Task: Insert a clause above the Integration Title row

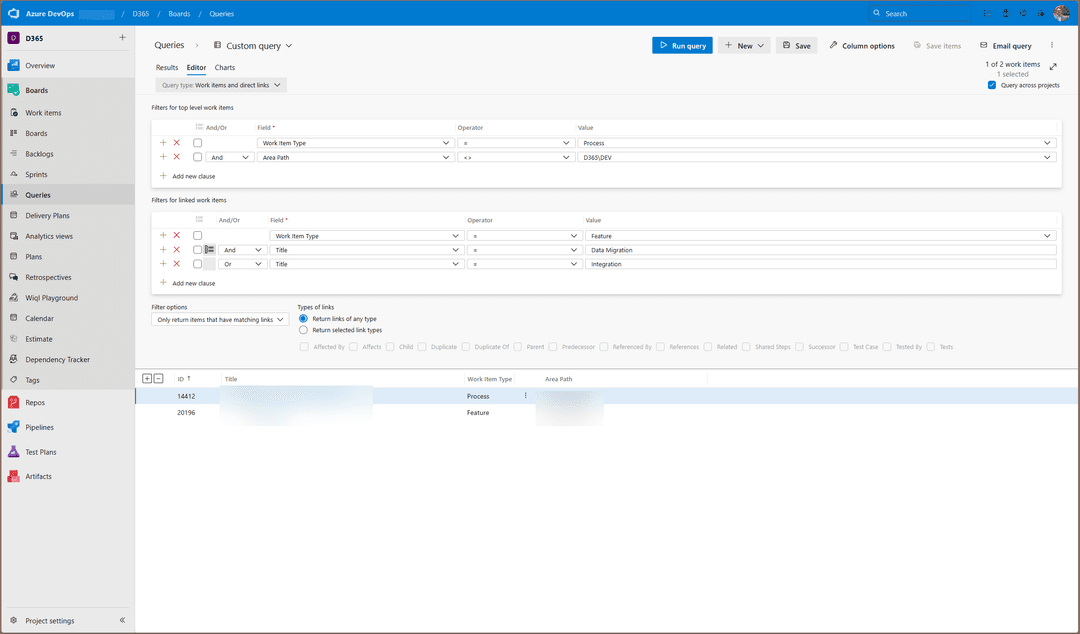Action: pos(163,264)
